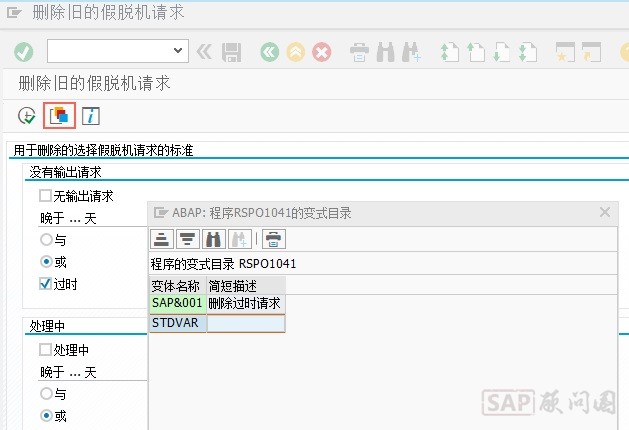Click the popup dialog menu icon beside ABAP title
Viewport: 629px width, 430px height.
[161, 212]
